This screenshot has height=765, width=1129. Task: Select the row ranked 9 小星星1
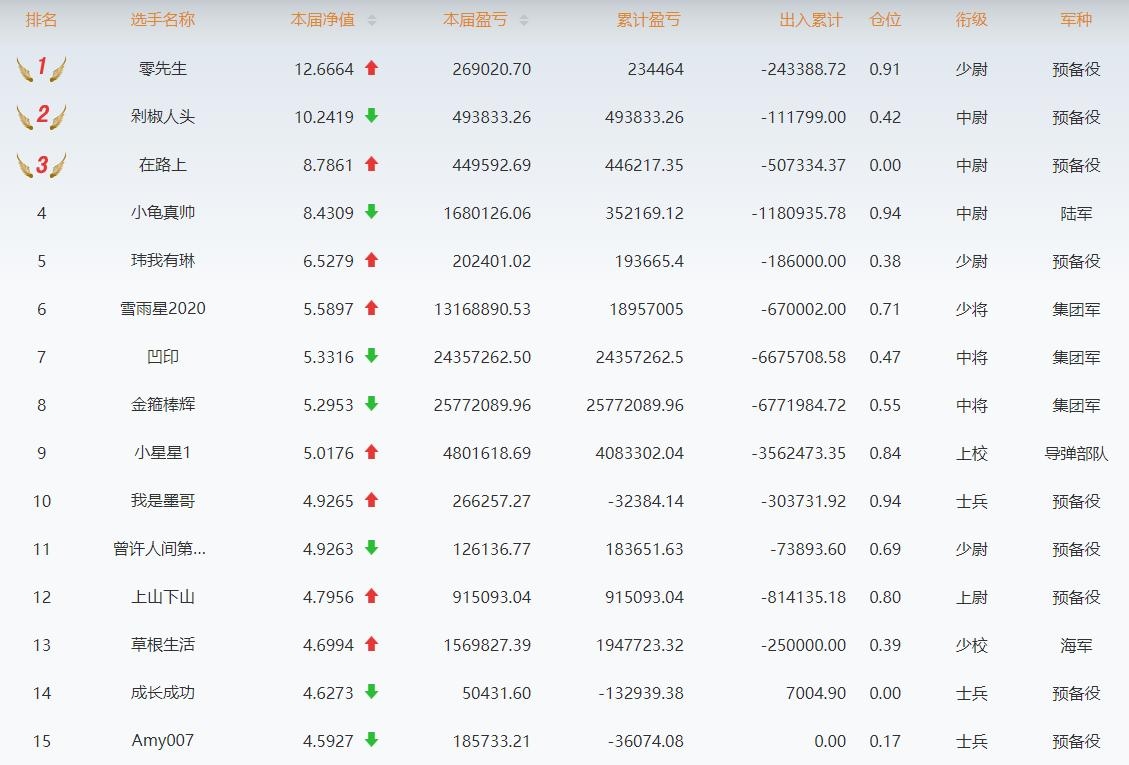coord(163,452)
